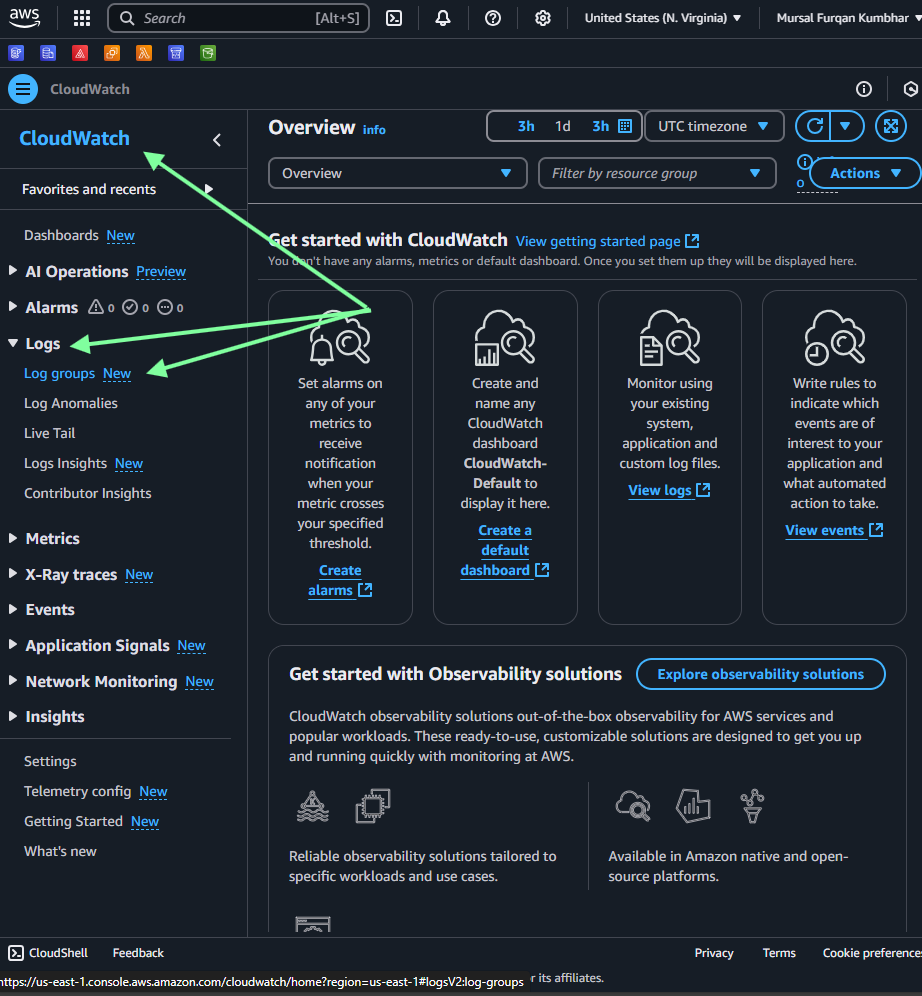The image size is (922, 996).
Task: Open the red Amplify favorite shortcut
Action: (80, 53)
